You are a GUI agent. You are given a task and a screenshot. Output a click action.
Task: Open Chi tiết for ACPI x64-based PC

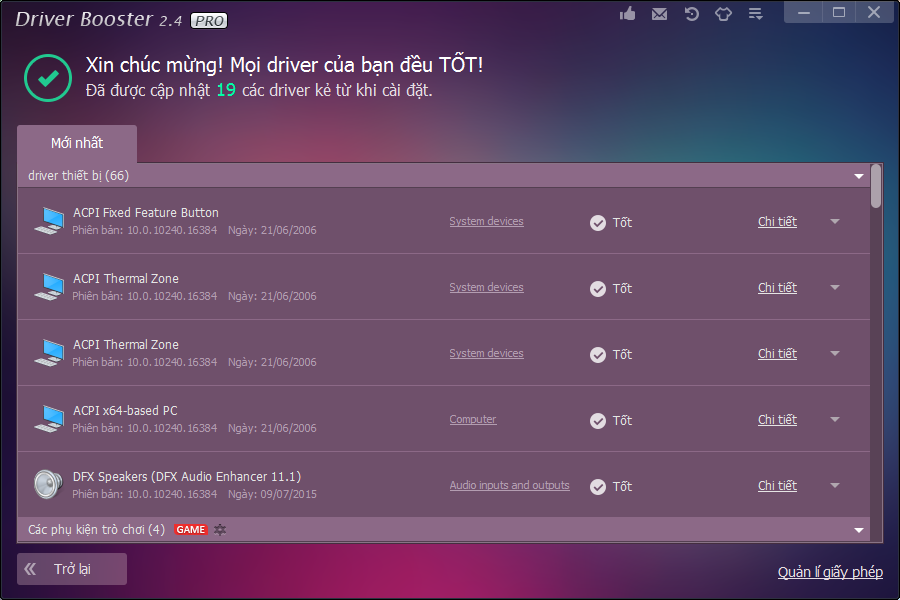coord(777,420)
